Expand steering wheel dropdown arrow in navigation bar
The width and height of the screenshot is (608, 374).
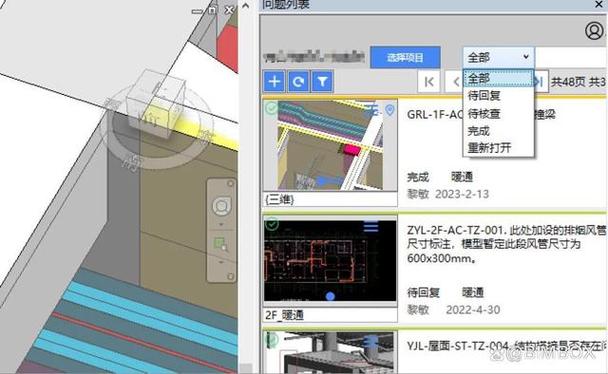coord(221,224)
